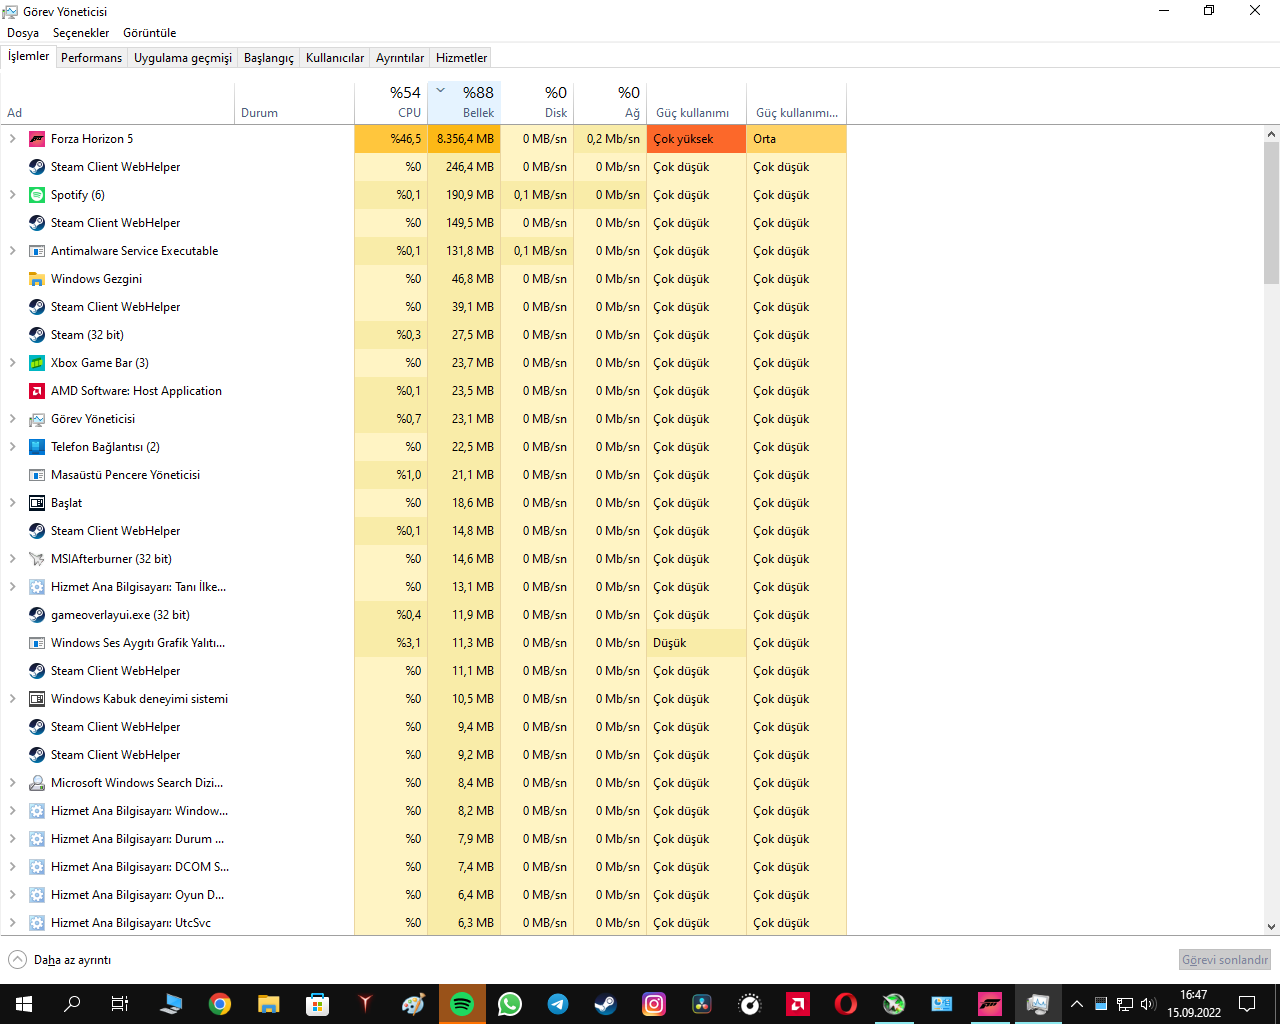Image resolution: width=1280 pixels, height=1024 pixels.
Task: Sort by the CPU column header
Action: [x=391, y=102]
